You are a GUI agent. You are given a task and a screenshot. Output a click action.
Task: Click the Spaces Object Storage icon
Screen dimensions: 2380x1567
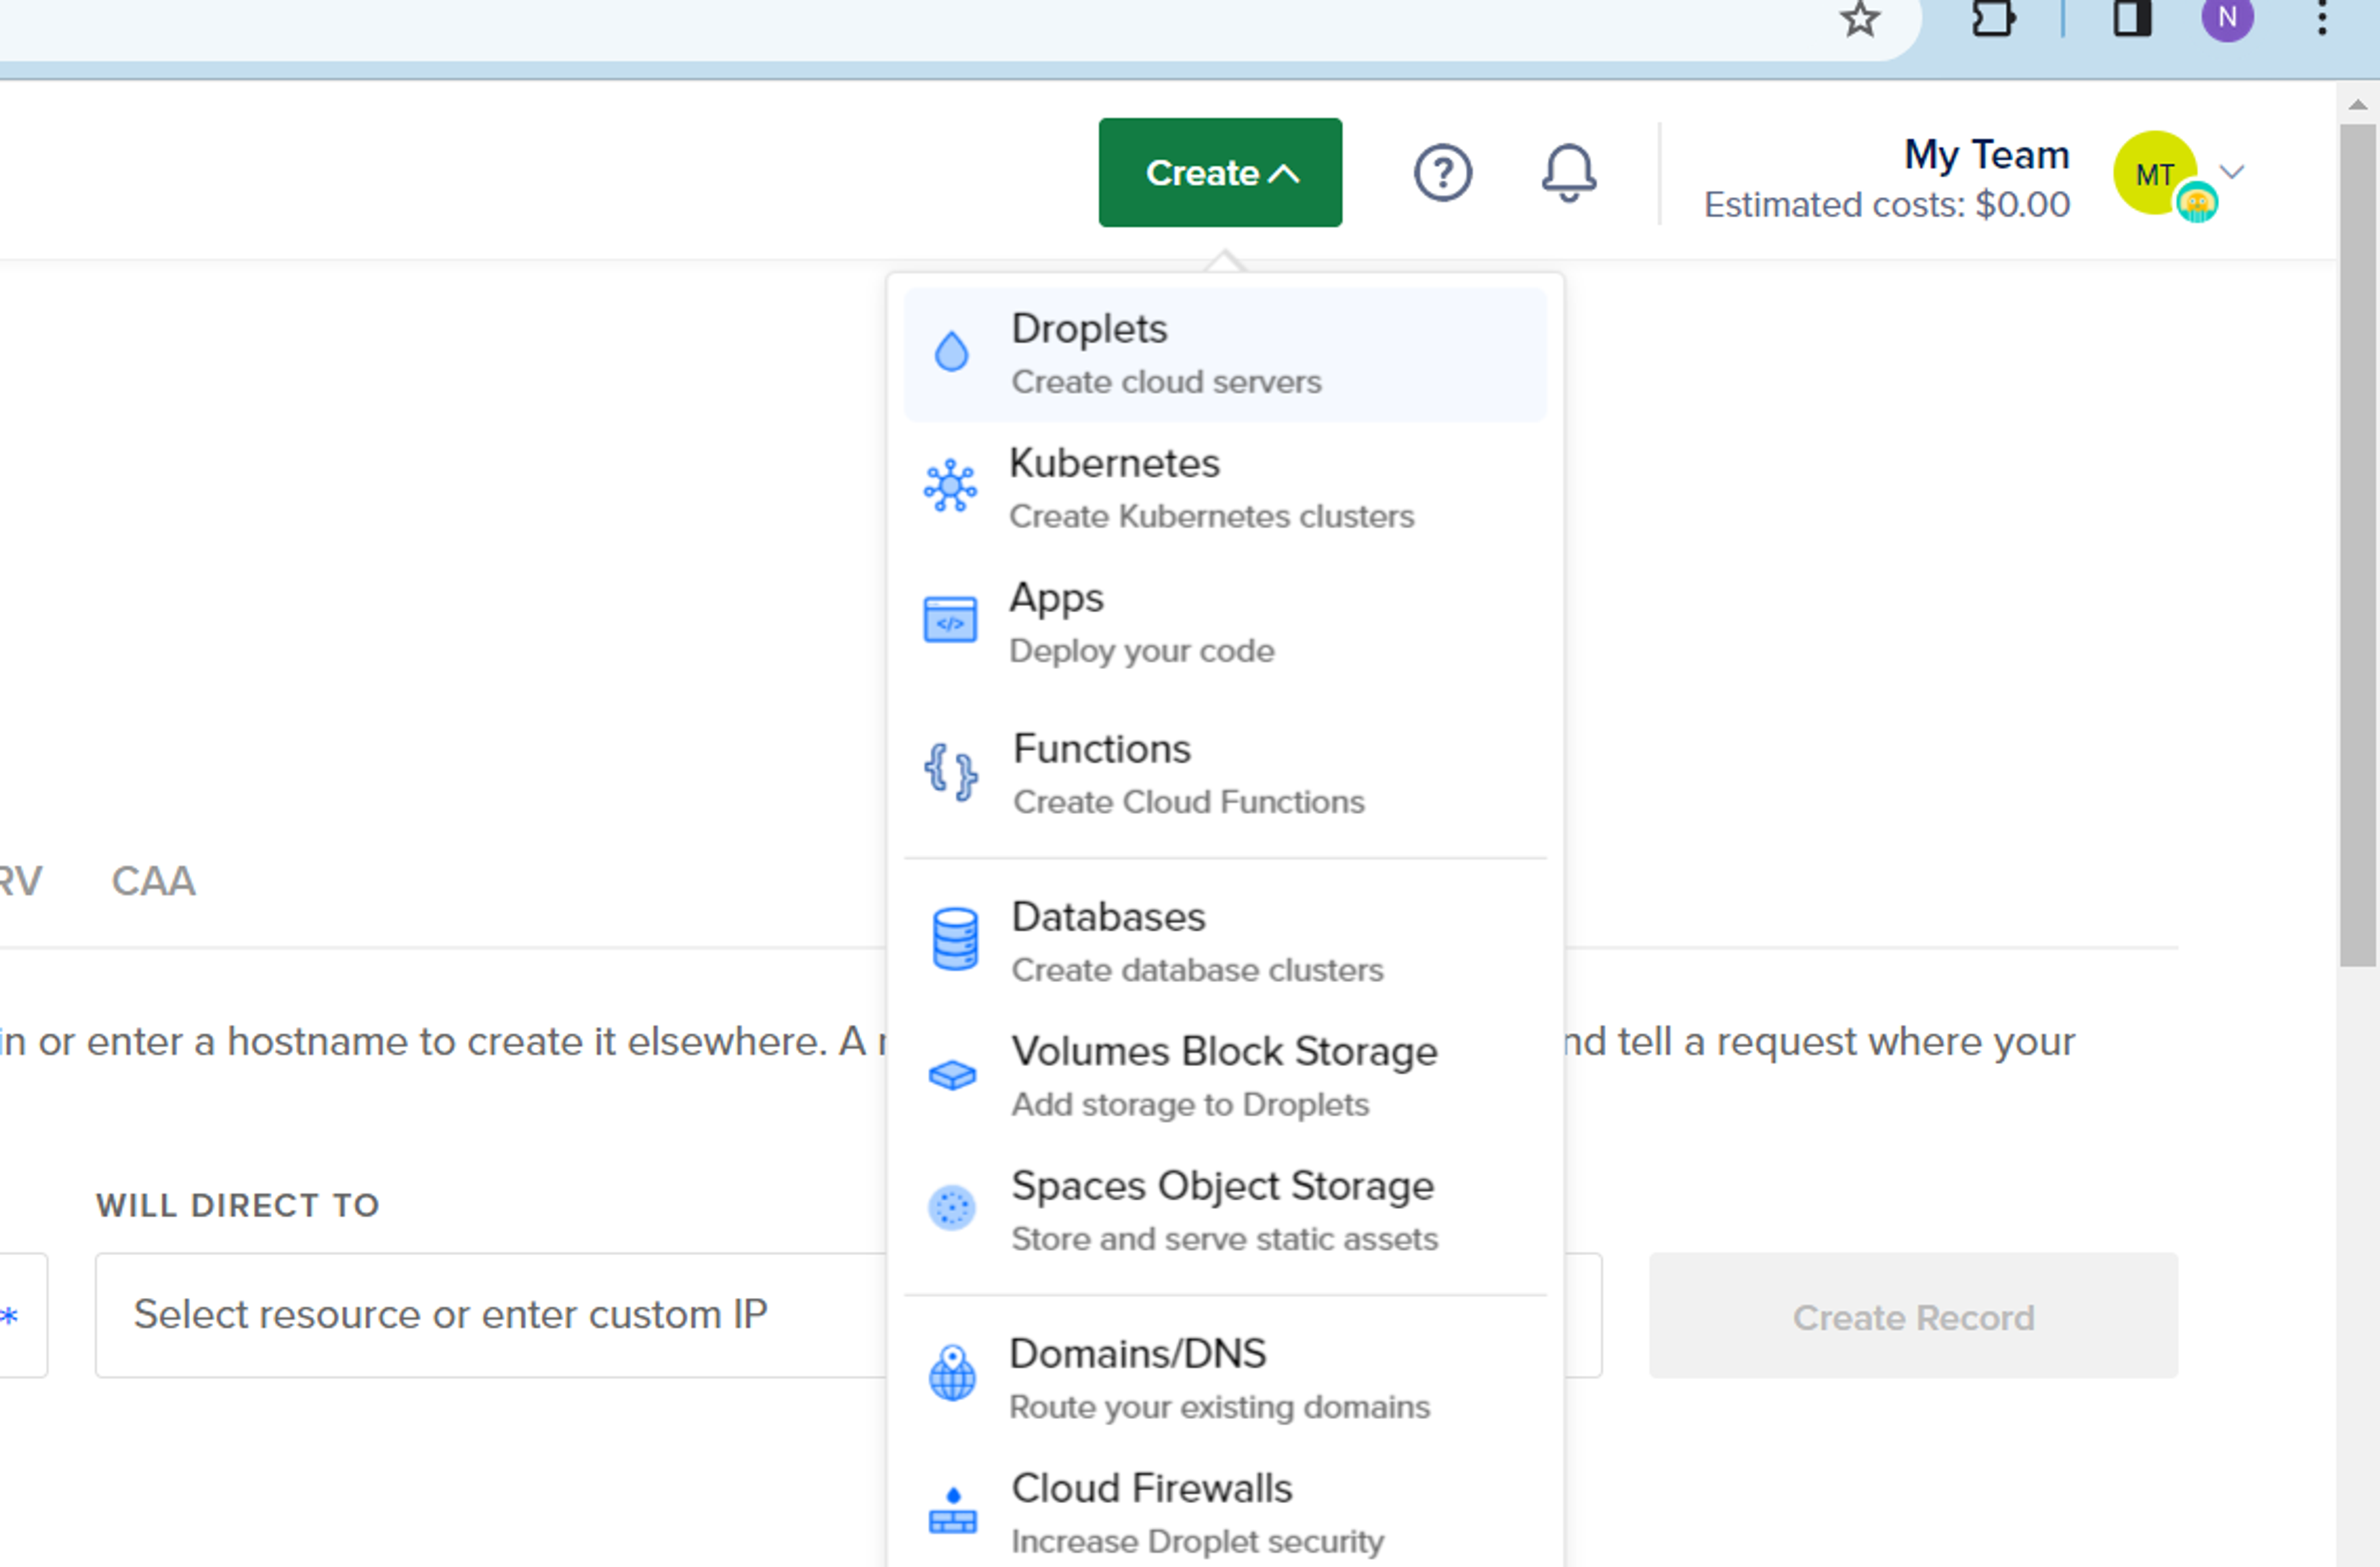[x=952, y=1208]
